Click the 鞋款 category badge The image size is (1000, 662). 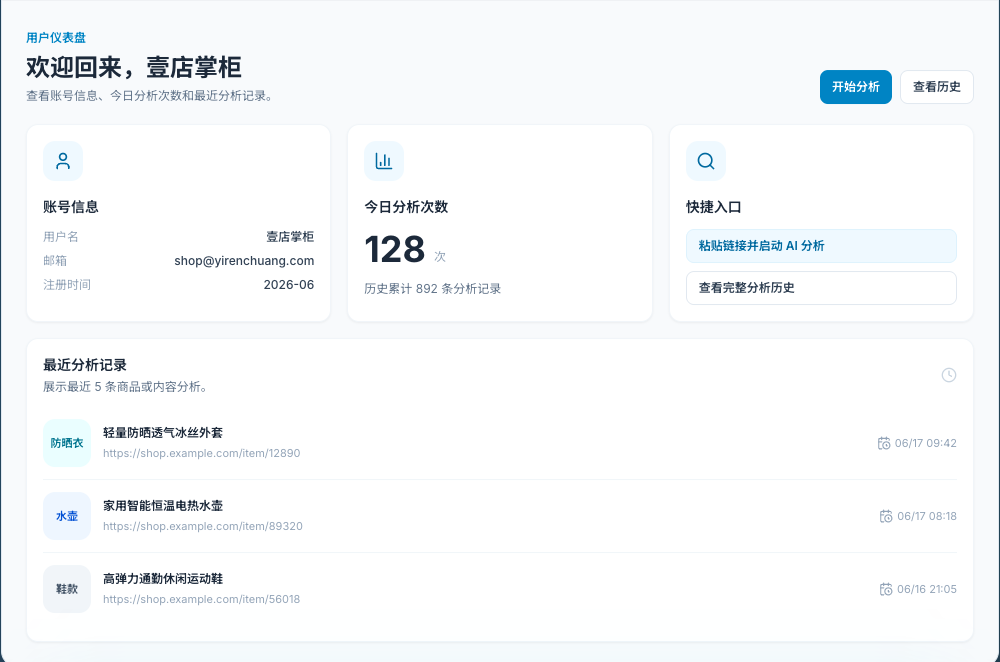[67, 589]
